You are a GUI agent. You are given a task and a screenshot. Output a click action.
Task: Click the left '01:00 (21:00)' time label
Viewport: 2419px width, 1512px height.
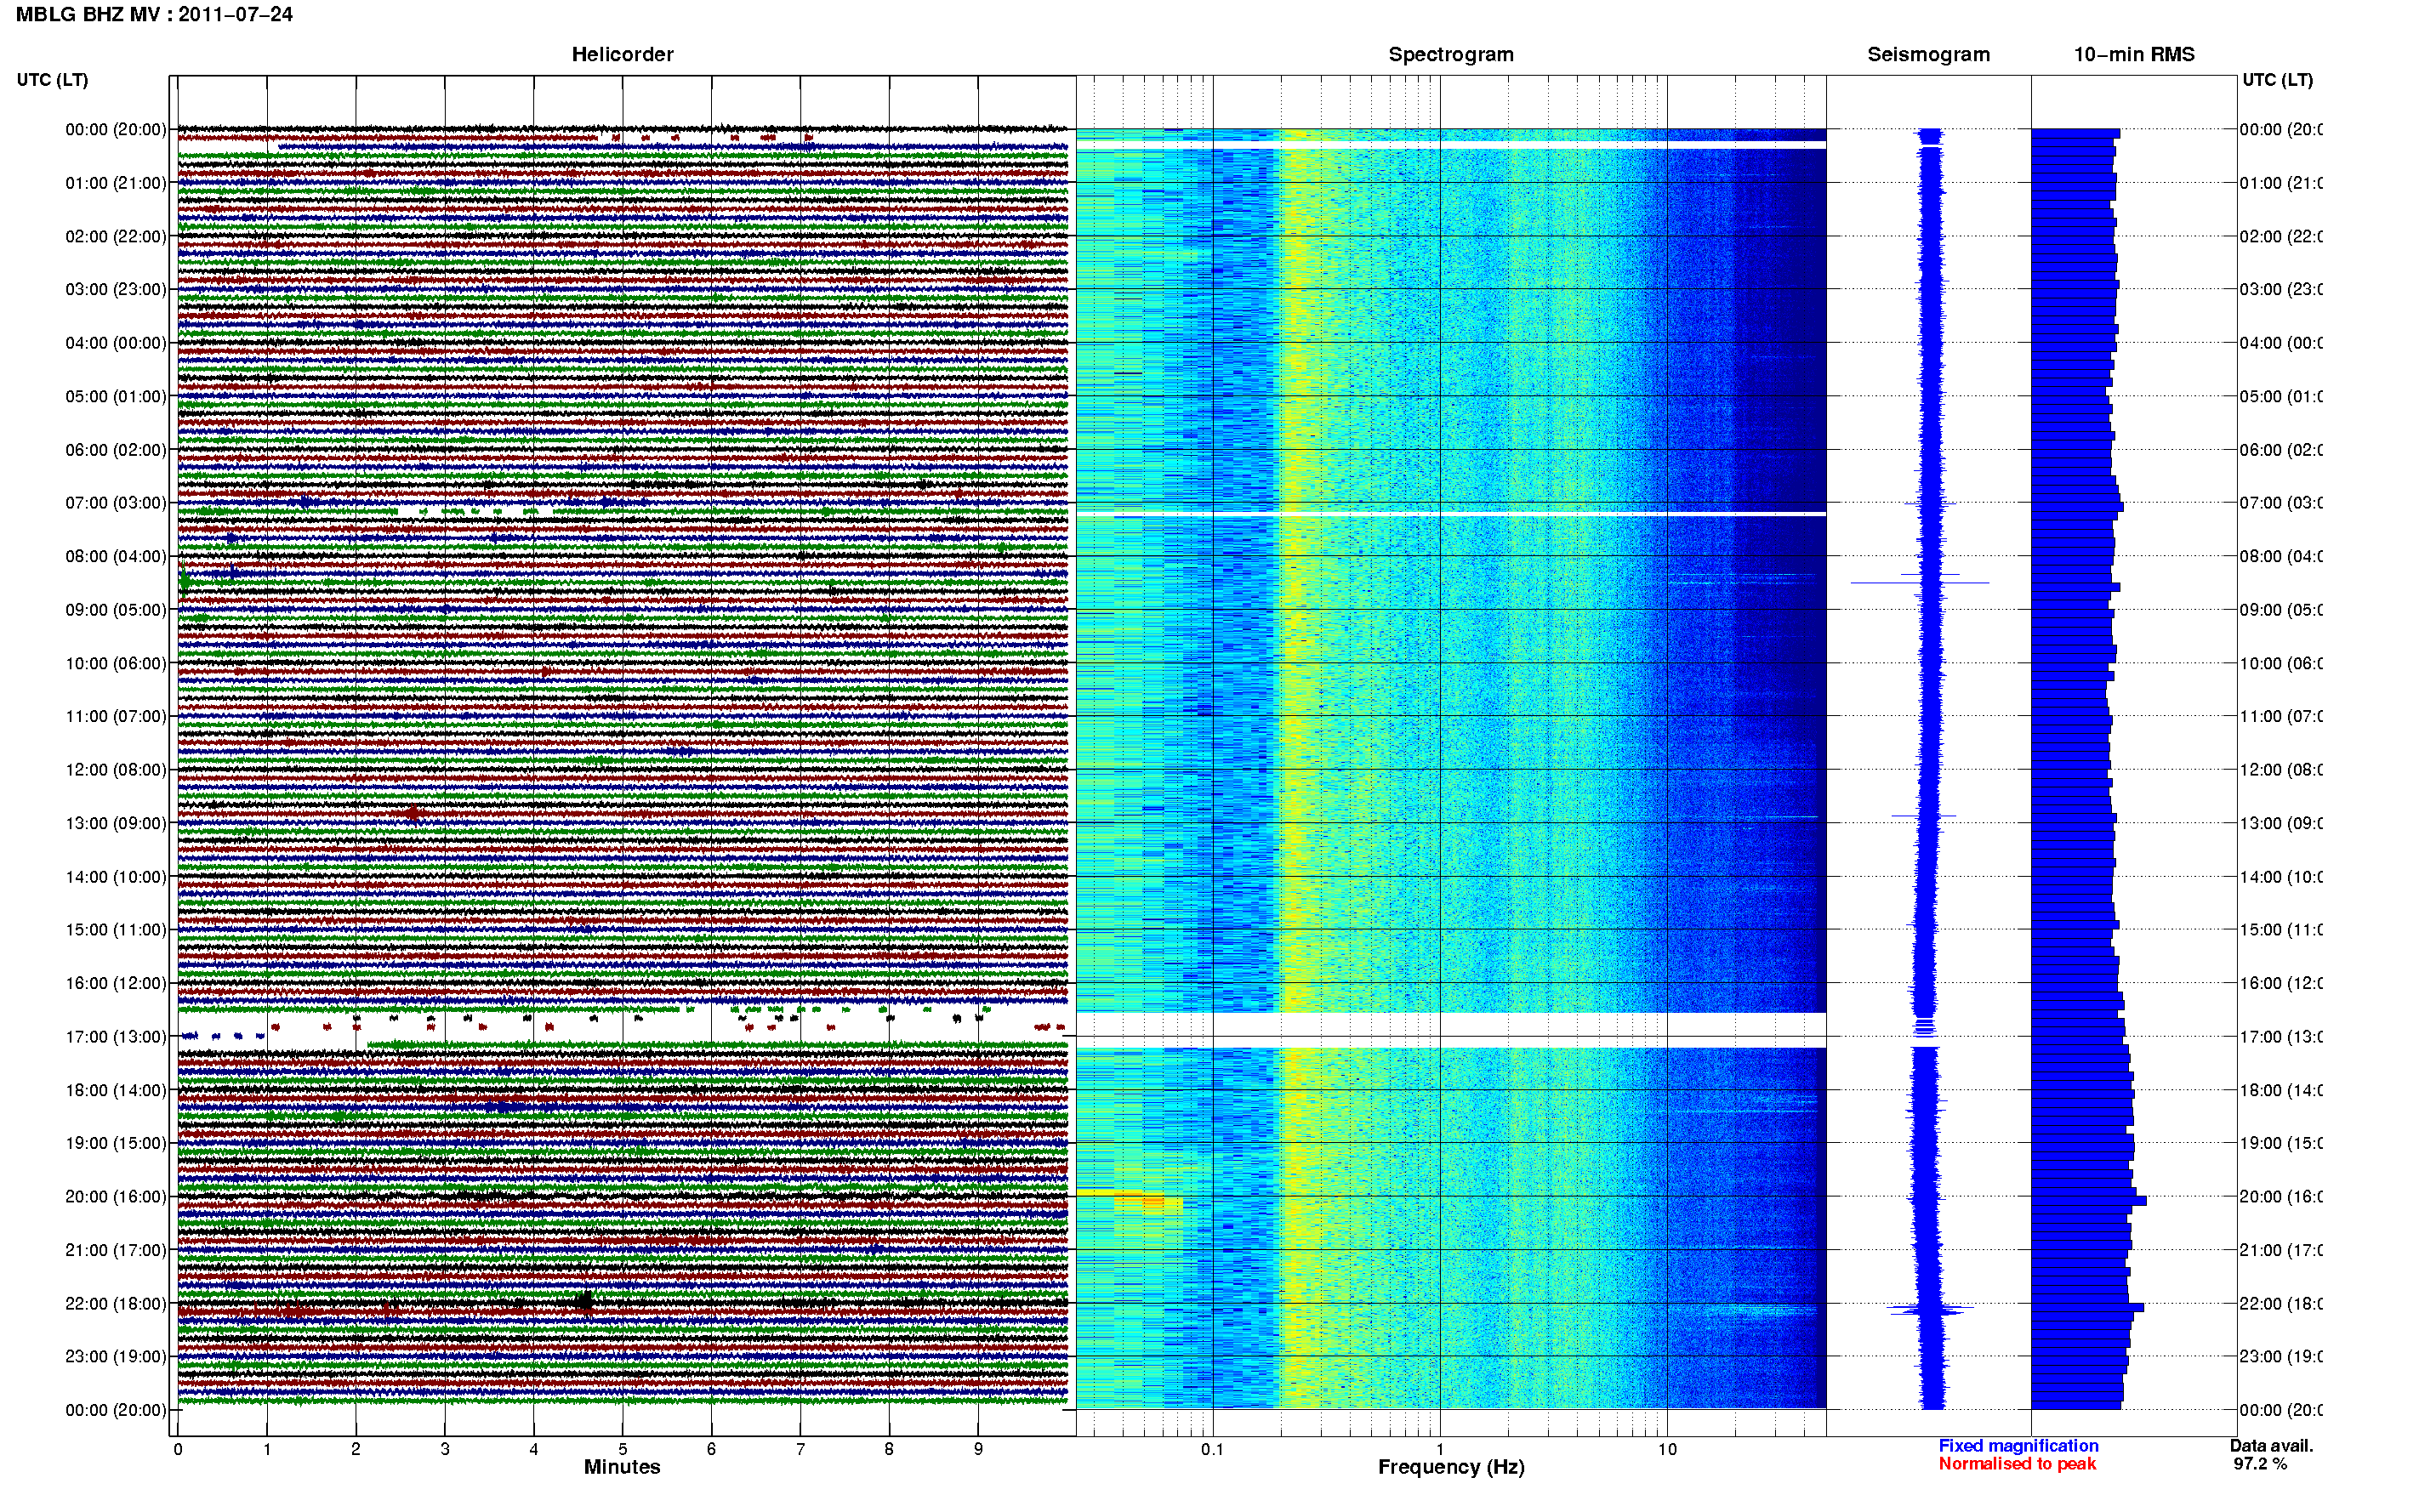pos(116,183)
